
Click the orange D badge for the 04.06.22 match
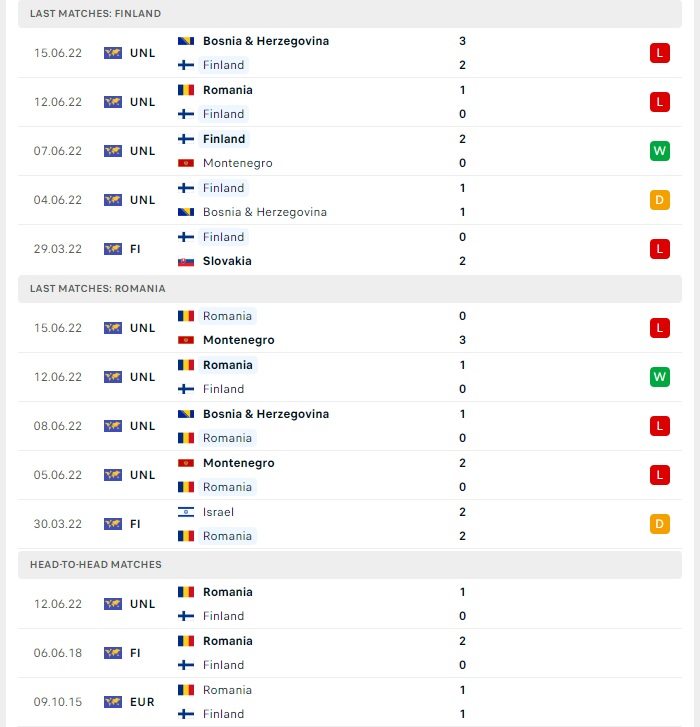point(660,200)
